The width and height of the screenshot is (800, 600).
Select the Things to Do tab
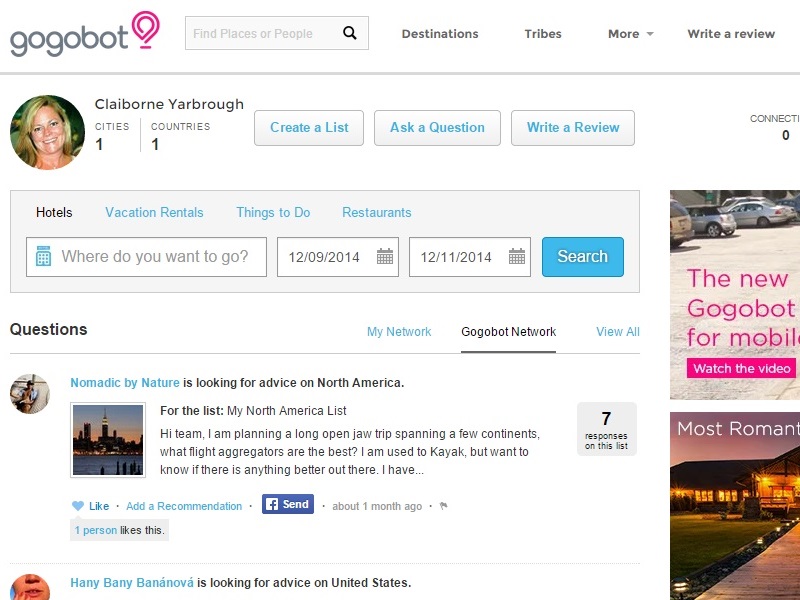[273, 212]
